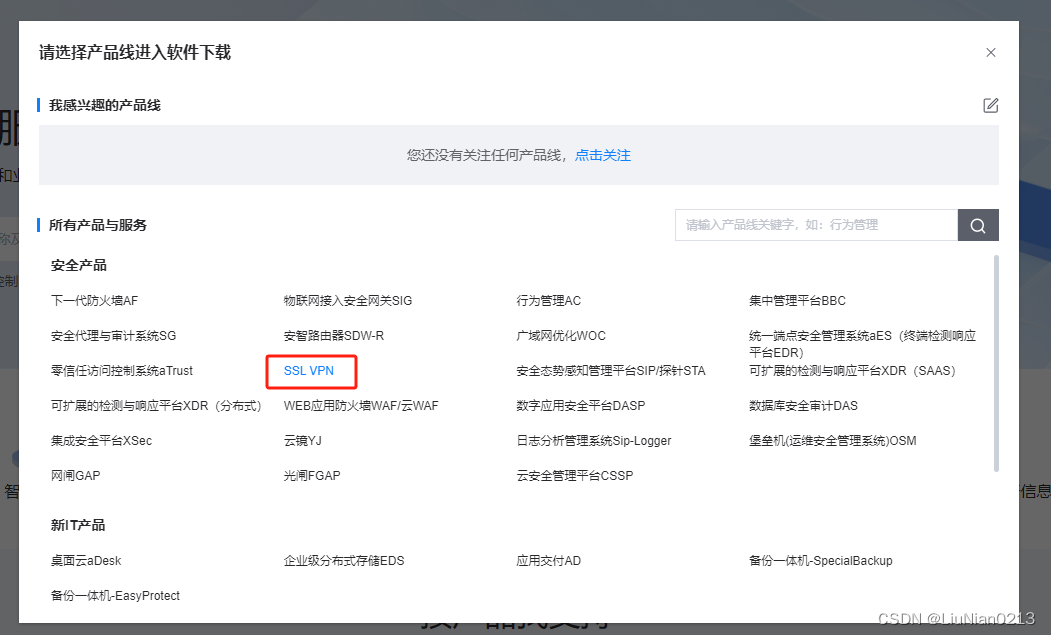
Task: Select 堡垒机(运维安全管理系统)OSM
Action: 832,441
